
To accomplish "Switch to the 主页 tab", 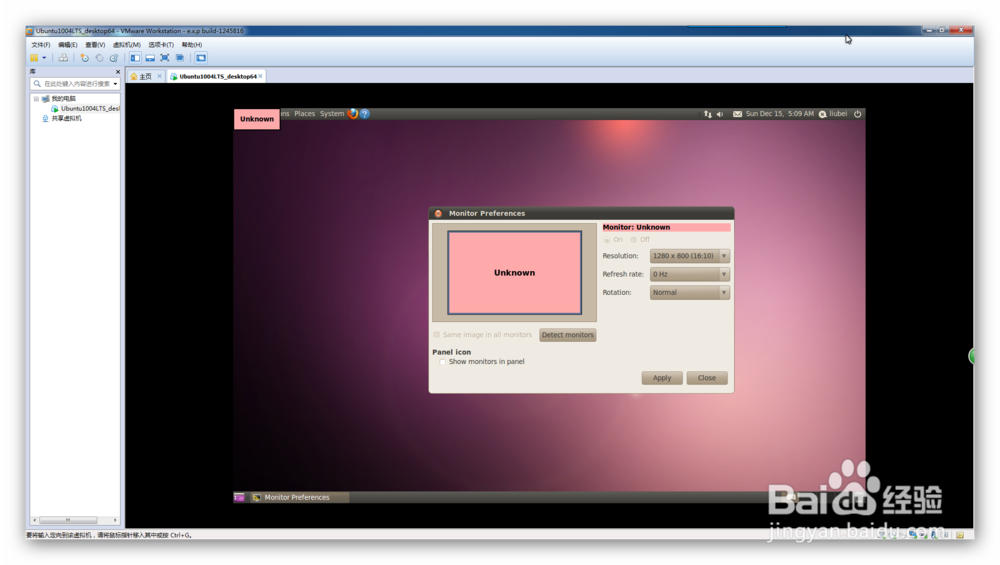I will pyautogui.click(x=142, y=76).
